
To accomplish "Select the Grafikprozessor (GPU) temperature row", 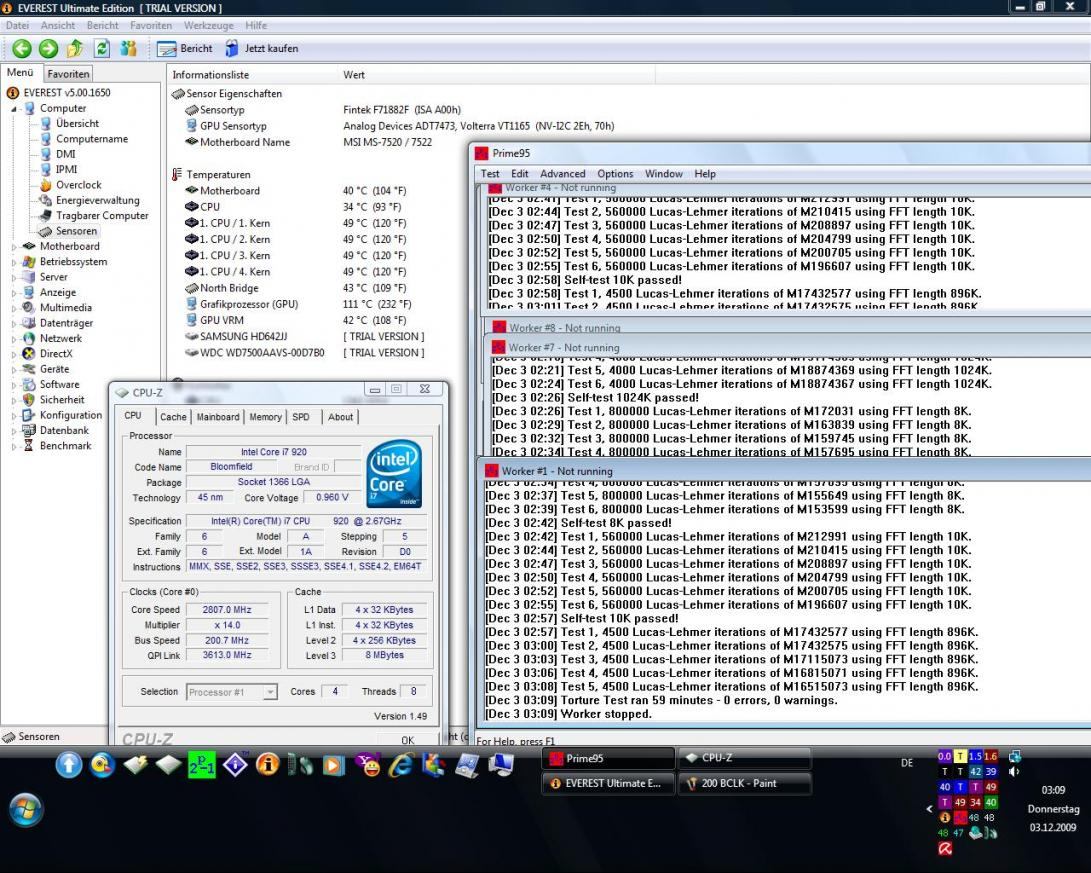I will tap(299, 304).
